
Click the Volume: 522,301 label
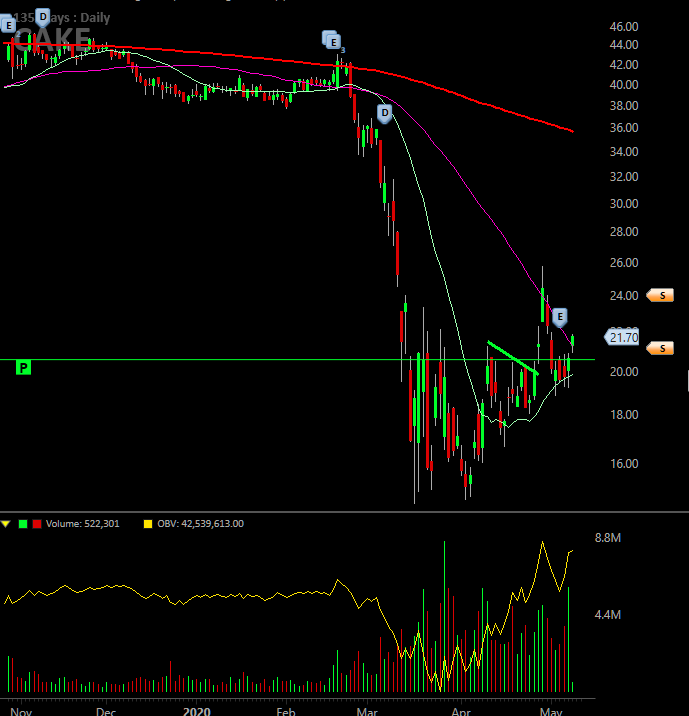82,524
